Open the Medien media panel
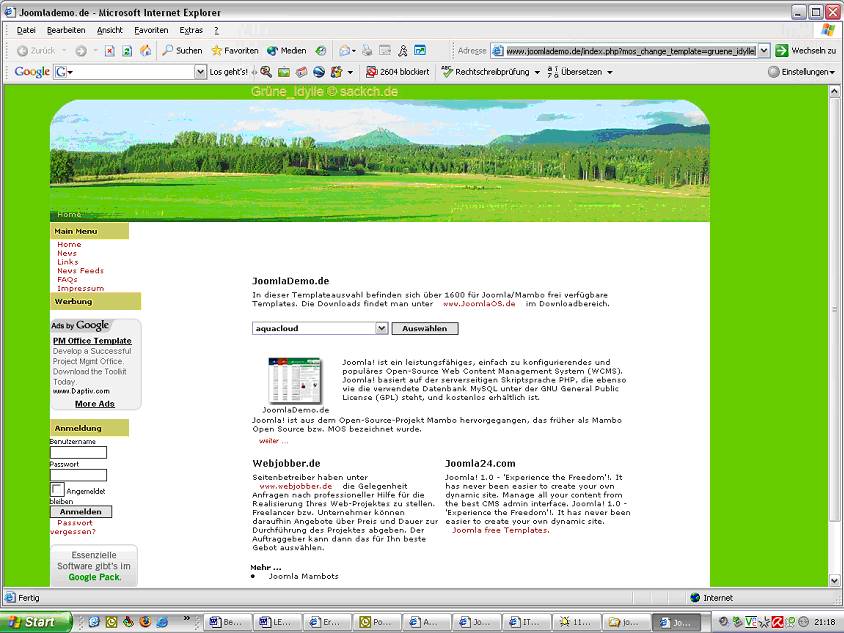The image size is (844, 633). coord(286,51)
